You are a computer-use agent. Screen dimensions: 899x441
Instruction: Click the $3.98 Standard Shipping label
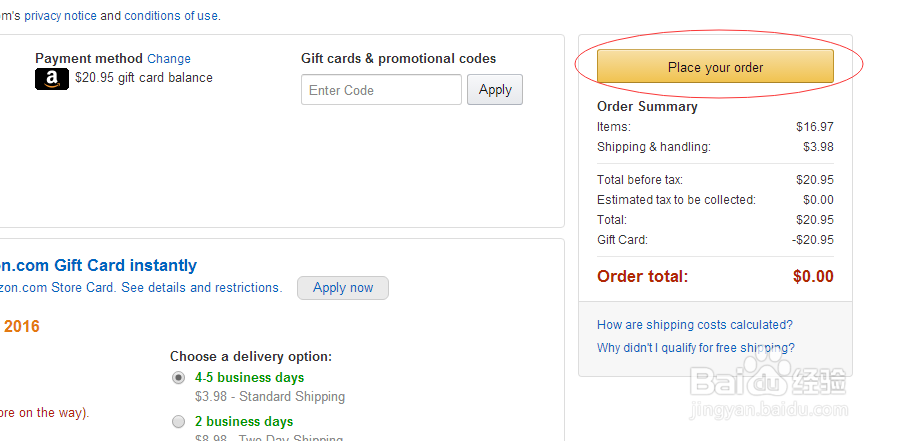coord(269,397)
